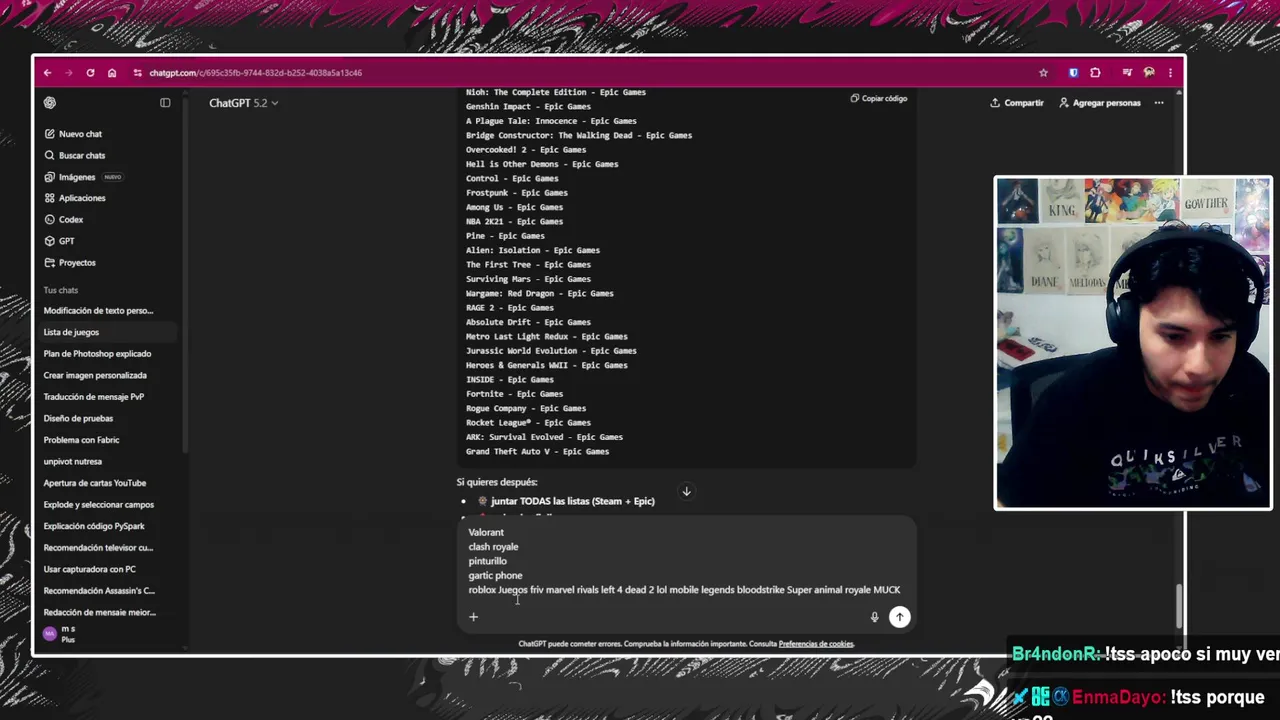Share the conversation with Compartir
Image resolution: width=1280 pixels, height=720 pixels.
(1017, 103)
